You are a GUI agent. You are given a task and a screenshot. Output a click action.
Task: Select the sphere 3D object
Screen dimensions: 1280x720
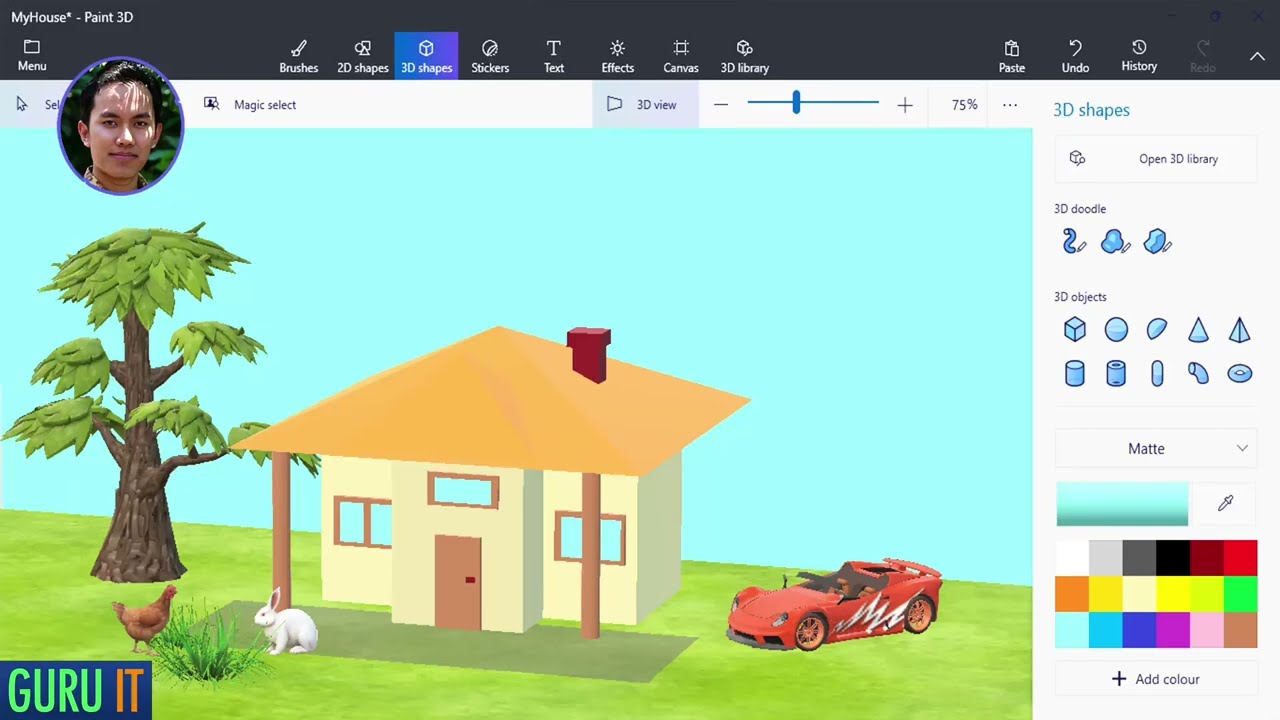point(1116,329)
